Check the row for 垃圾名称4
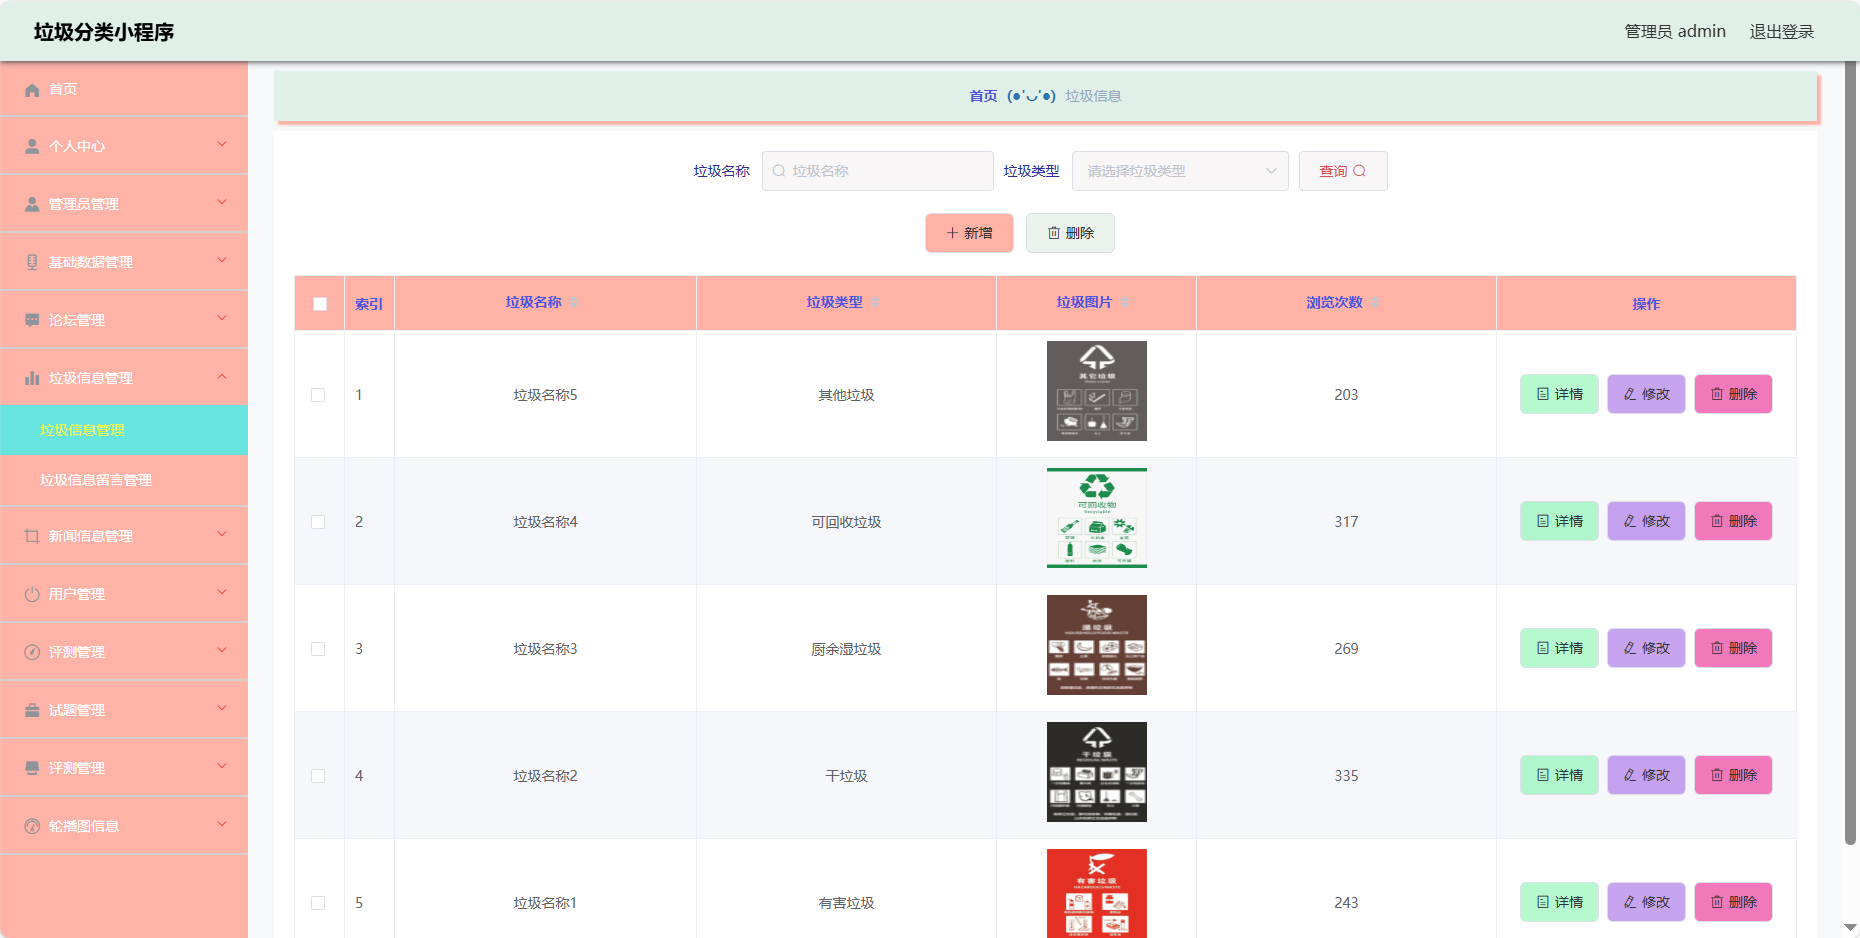 318,522
